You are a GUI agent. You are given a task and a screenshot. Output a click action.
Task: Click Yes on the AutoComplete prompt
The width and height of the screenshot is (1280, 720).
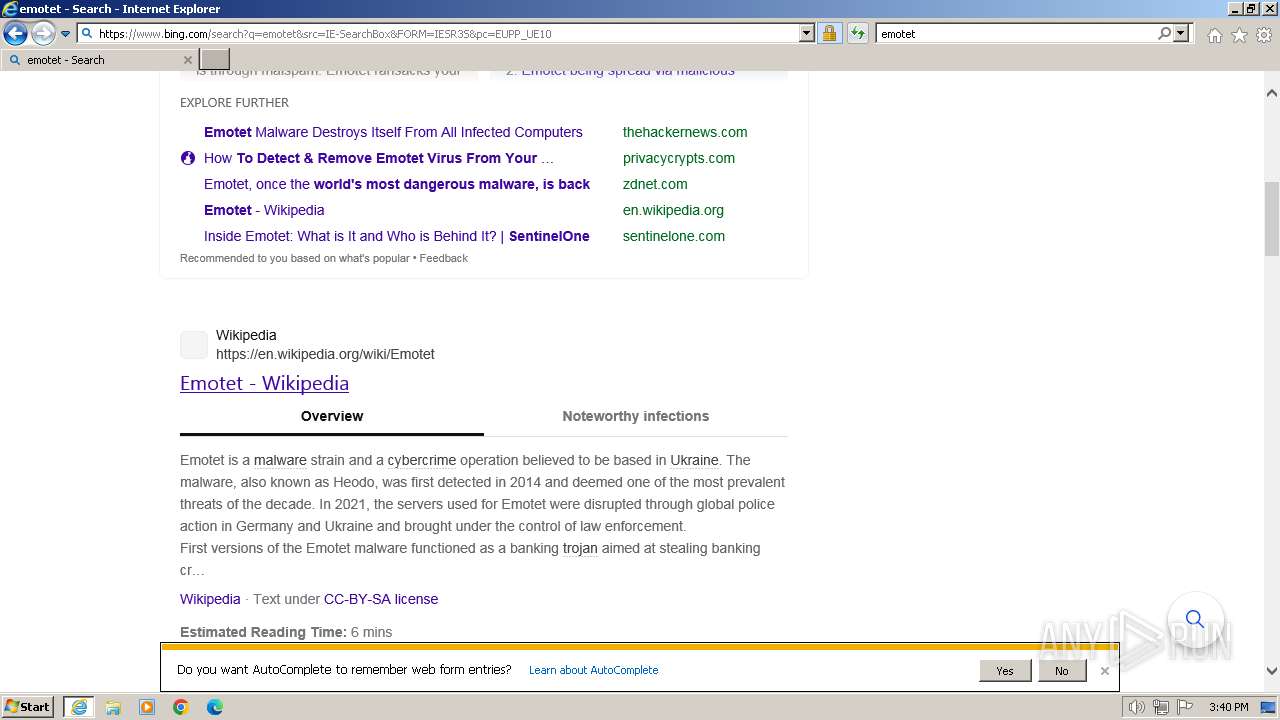(x=1005, y=671)
